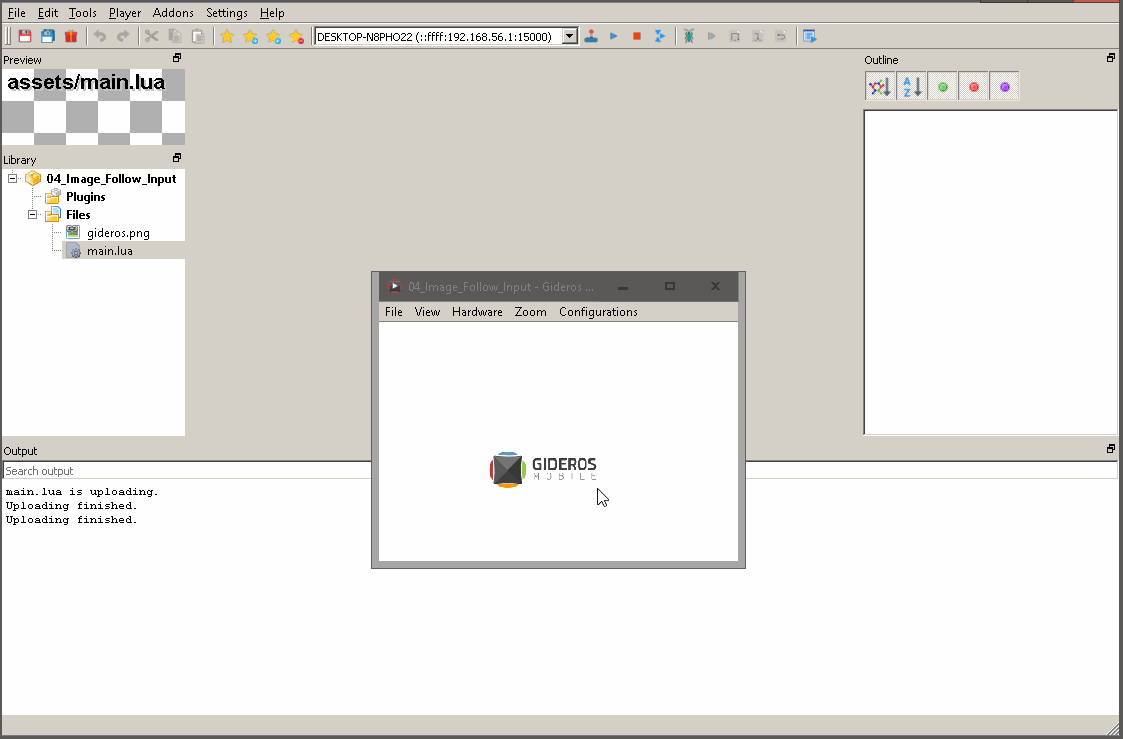Click the debug (bug) toolbar icon

(689, 35)
